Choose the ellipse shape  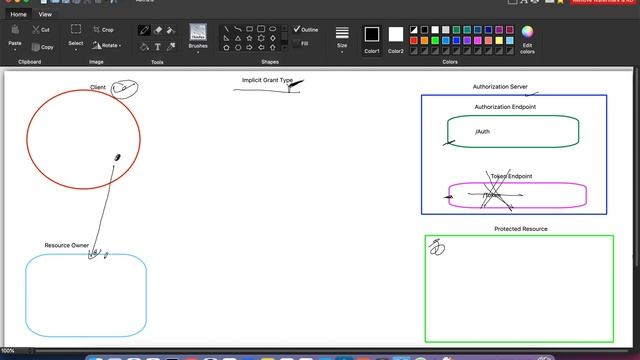272,29
